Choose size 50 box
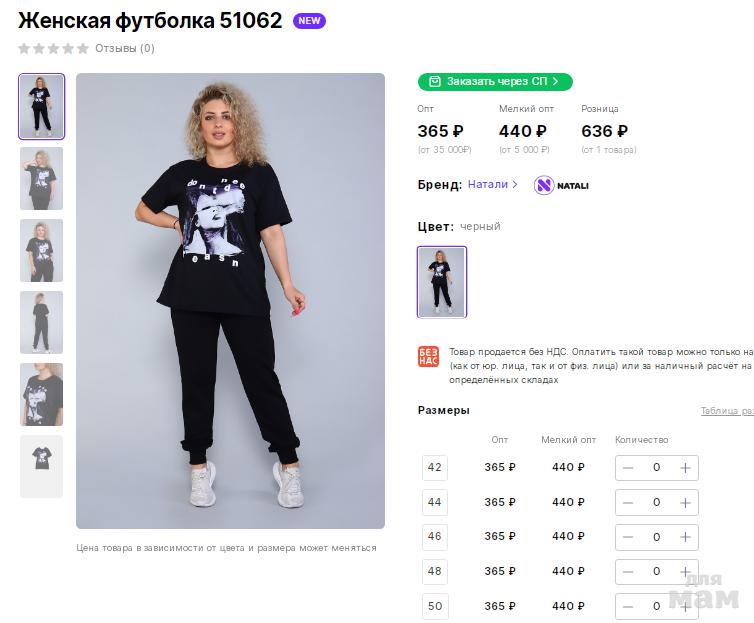The width and height of the screenshot is (754, 623). click(x=434, y=606)
